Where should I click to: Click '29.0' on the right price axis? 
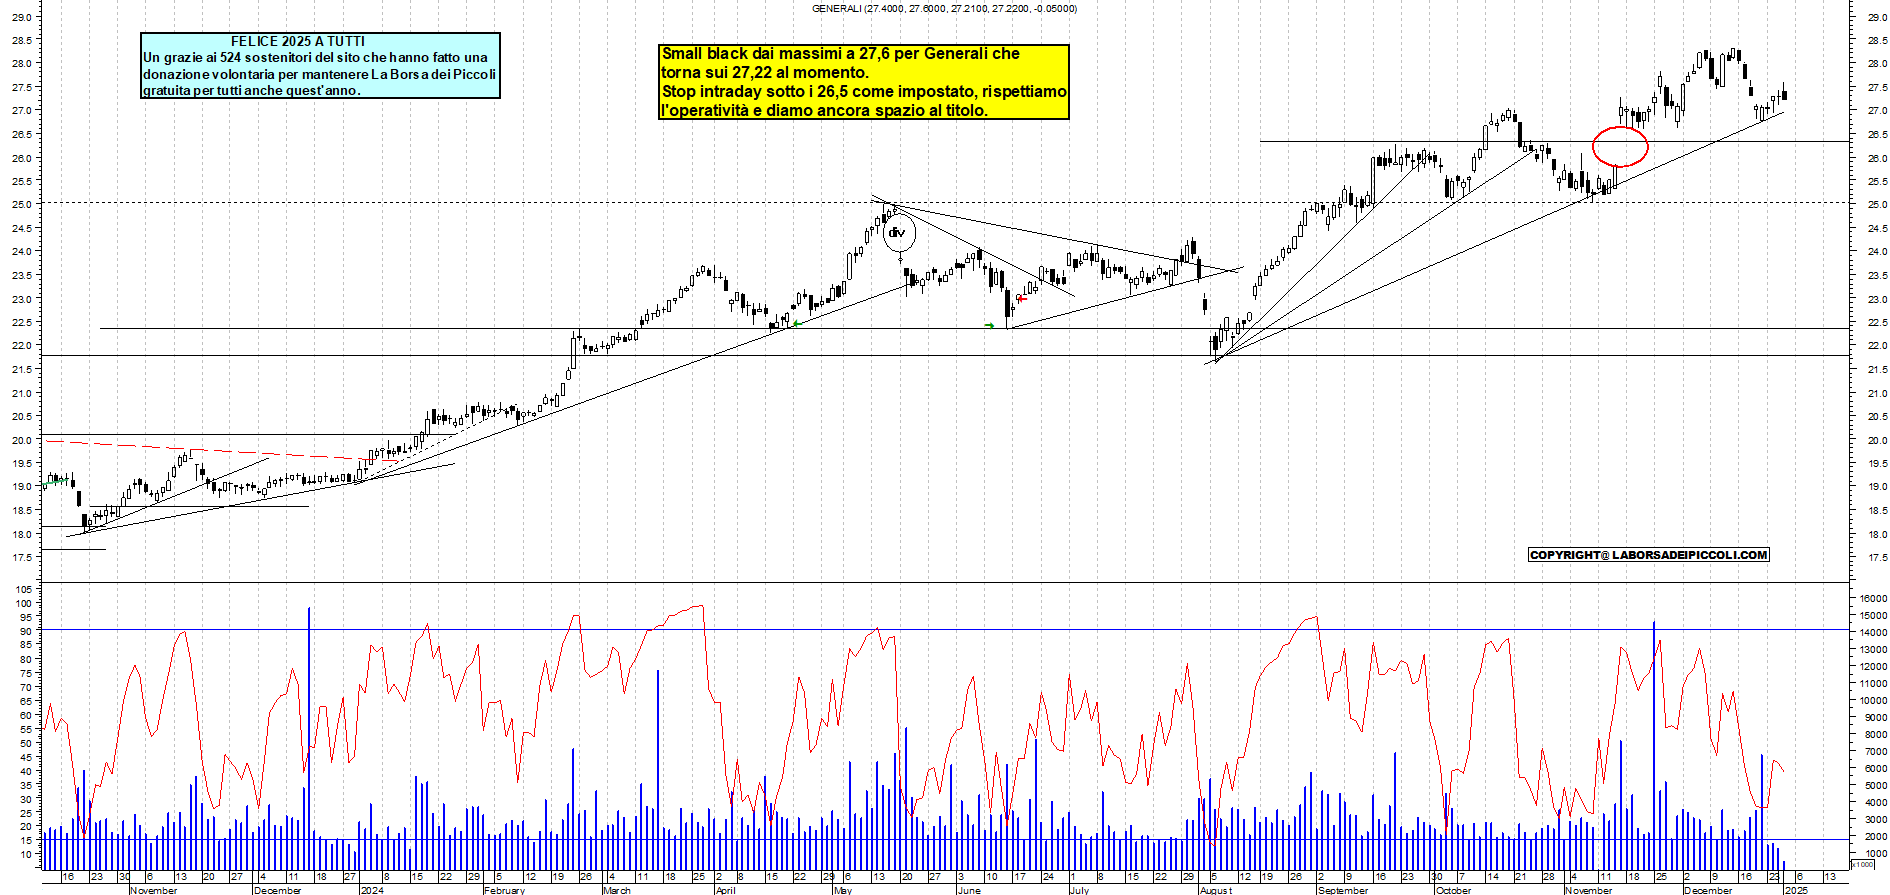pyautogui.click(x=1876, y=17)
